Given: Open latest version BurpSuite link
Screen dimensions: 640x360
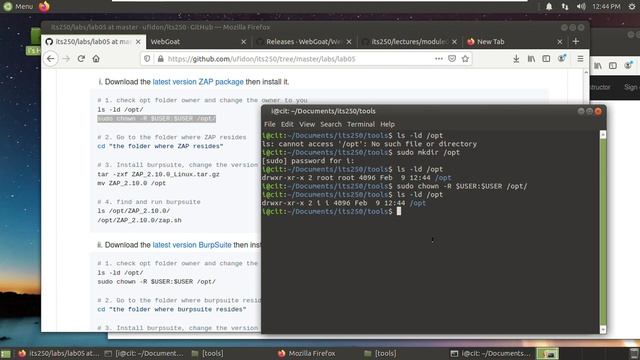Looking at the screenshot, I should [192, 245].
